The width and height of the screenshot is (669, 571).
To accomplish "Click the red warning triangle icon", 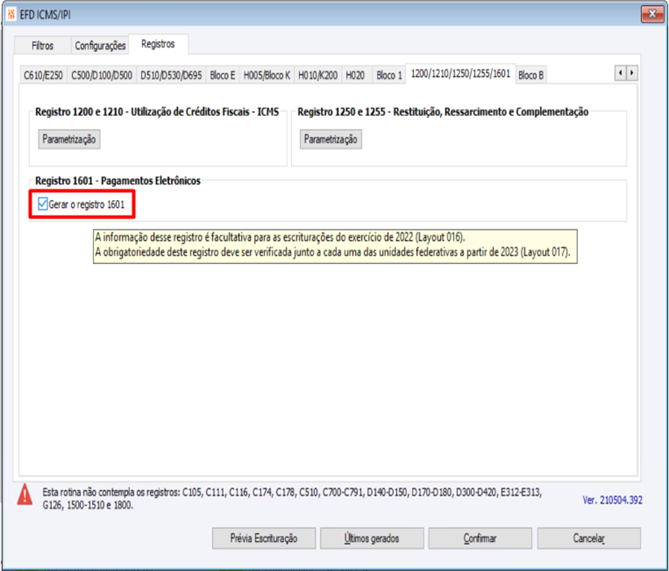I will click(x=25, y=495).
